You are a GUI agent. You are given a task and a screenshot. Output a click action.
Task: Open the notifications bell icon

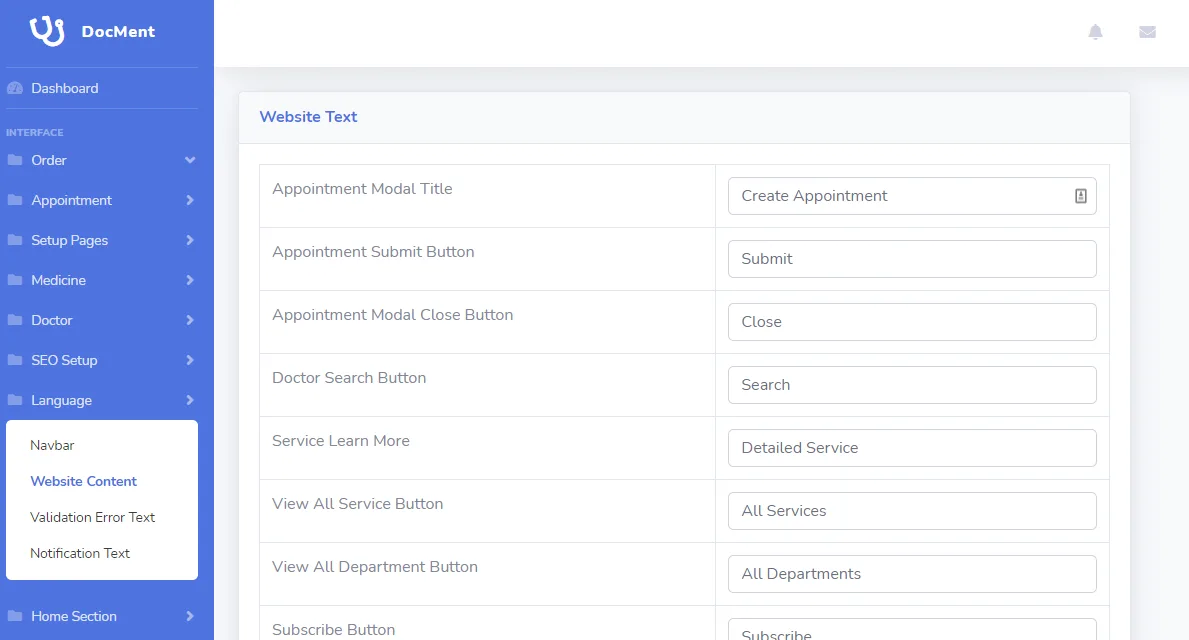click(x=1095, y=32)
